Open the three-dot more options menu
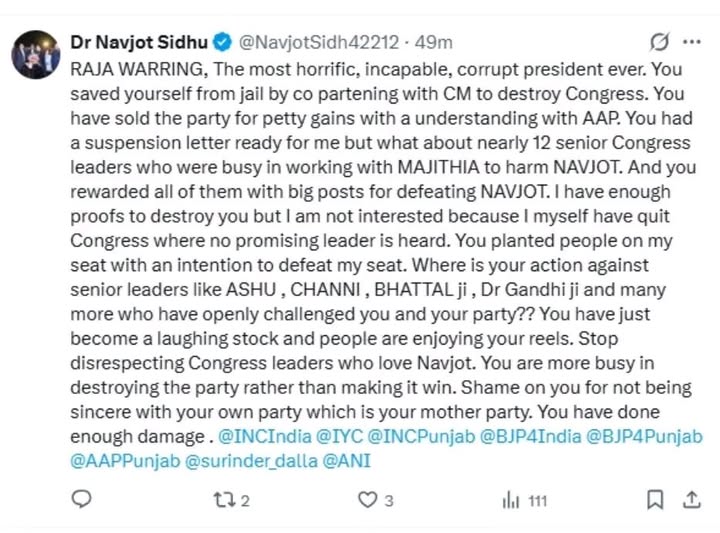Viewport: 720px width, 533px height. 689,42
